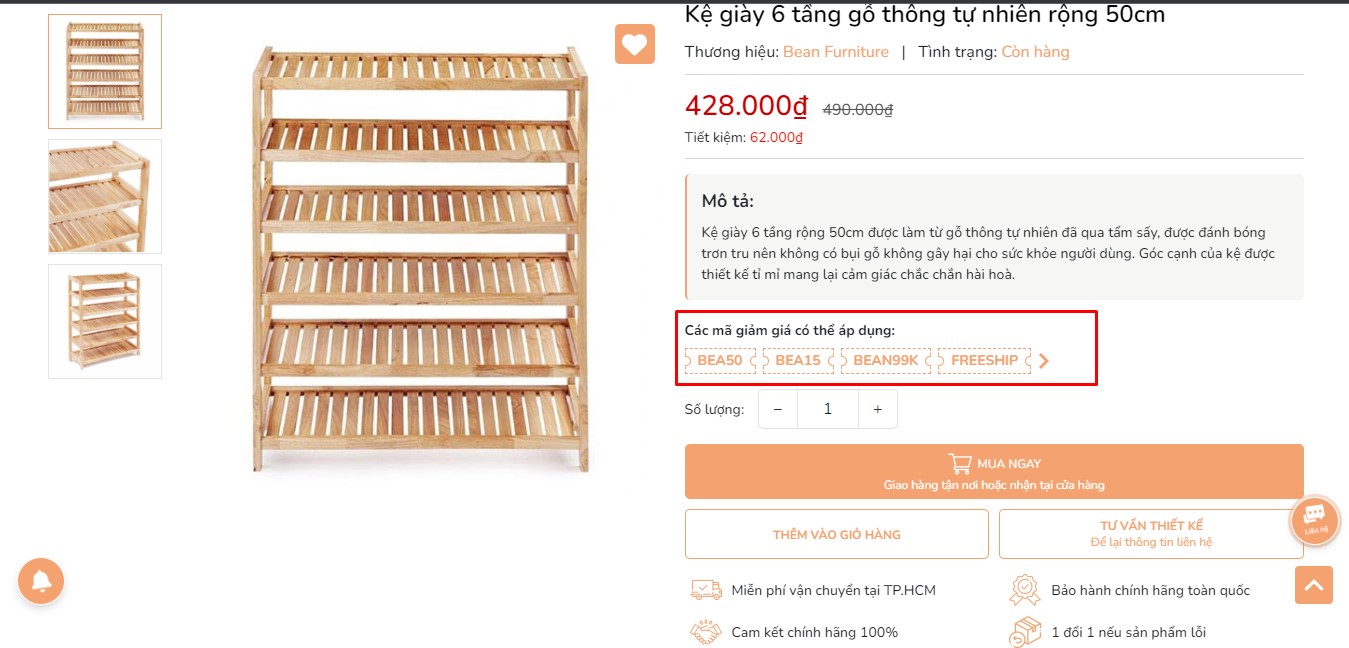The height and width of the screenshot is (648, 1349).
Task: Click the 1-for-1 exchange box icon
Action: (1025, 632)
